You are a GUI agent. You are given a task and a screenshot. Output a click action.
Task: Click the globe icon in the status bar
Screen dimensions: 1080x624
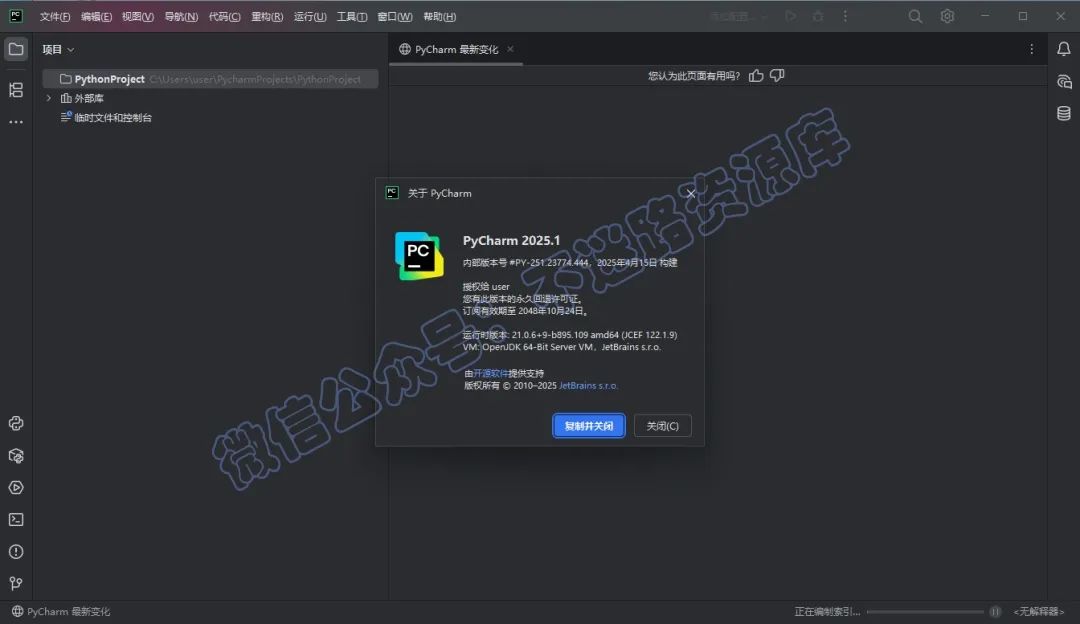click(x=17, y=611)
